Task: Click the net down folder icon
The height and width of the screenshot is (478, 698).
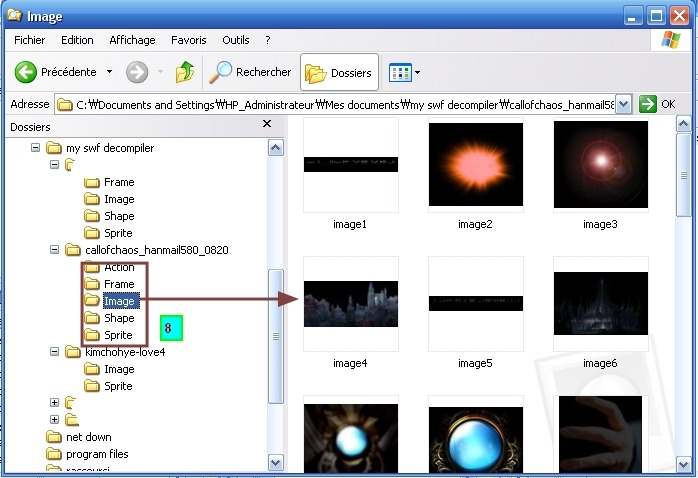Action: pyautogui.click(x=54, y=437)
